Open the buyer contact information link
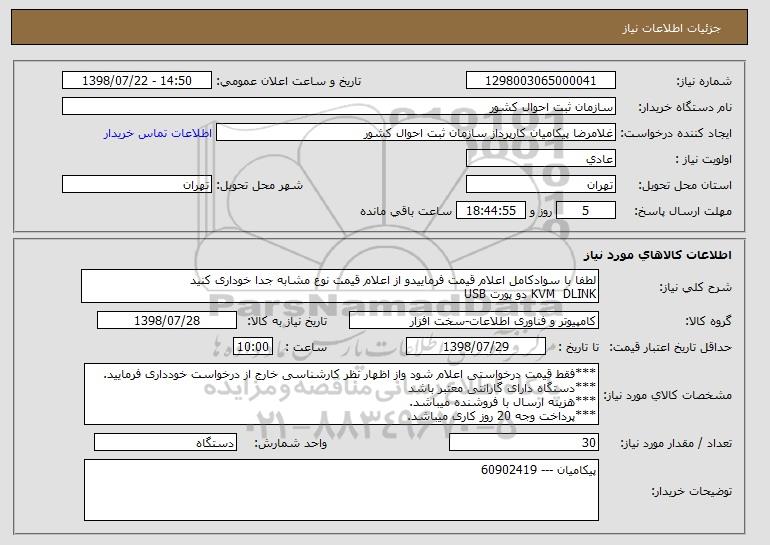 point(158,134)
